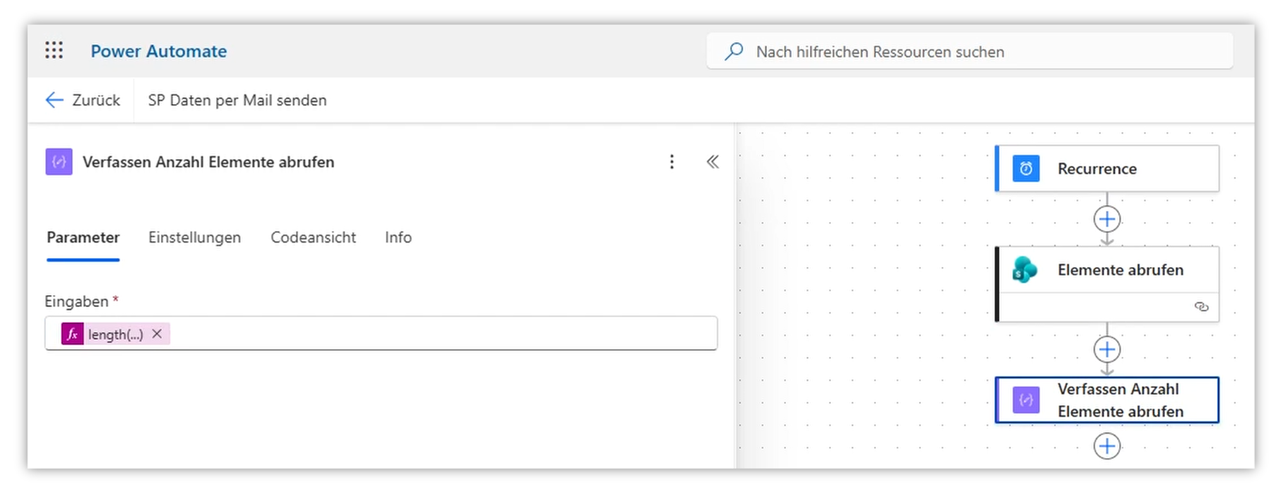Click the panel title Verfassen Anzahl Elemente abrufen

[x=208, y=162]
